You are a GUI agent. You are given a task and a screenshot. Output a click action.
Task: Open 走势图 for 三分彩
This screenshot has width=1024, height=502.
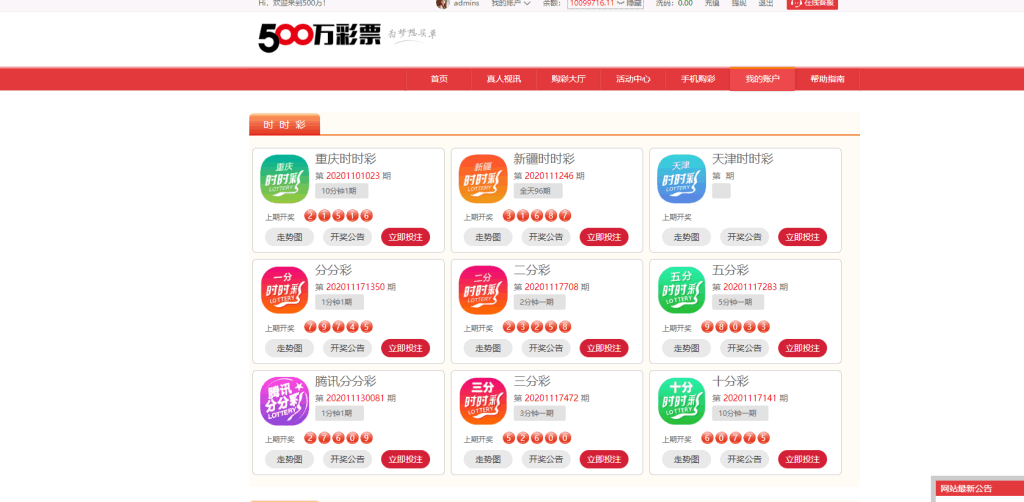pos(487,459)
